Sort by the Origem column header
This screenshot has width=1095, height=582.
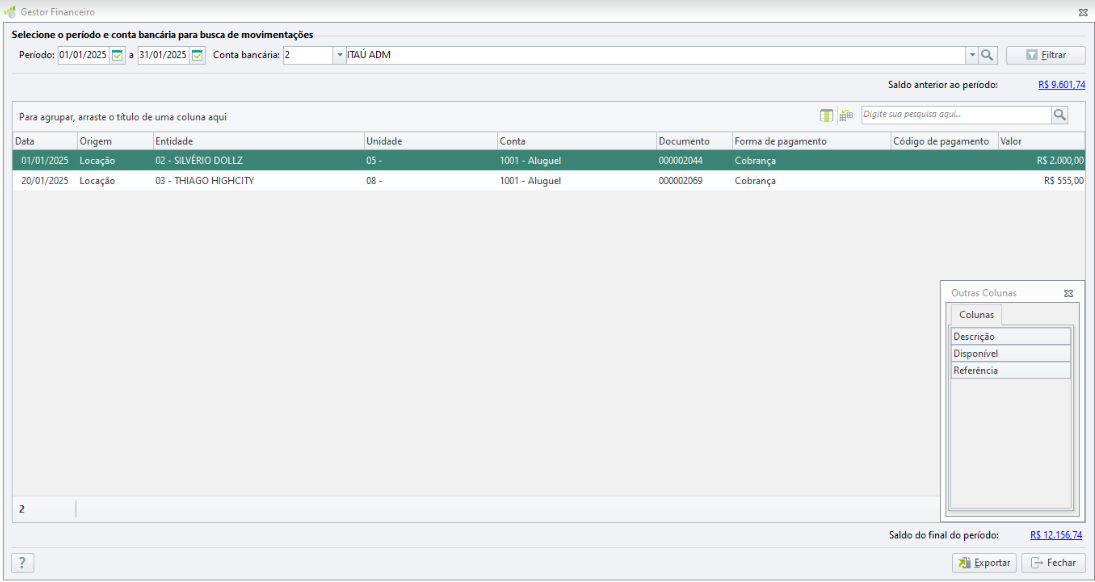coord(115,141)
